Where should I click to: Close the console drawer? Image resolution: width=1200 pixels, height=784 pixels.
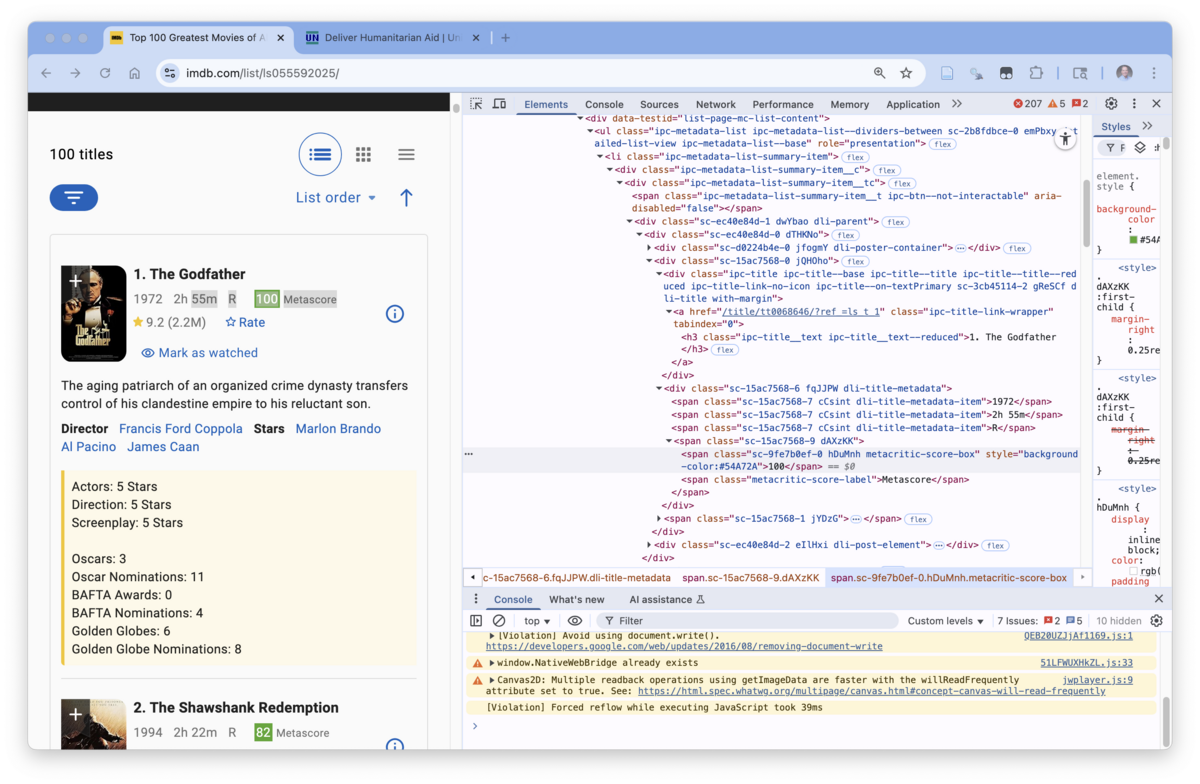(1159, 599)
